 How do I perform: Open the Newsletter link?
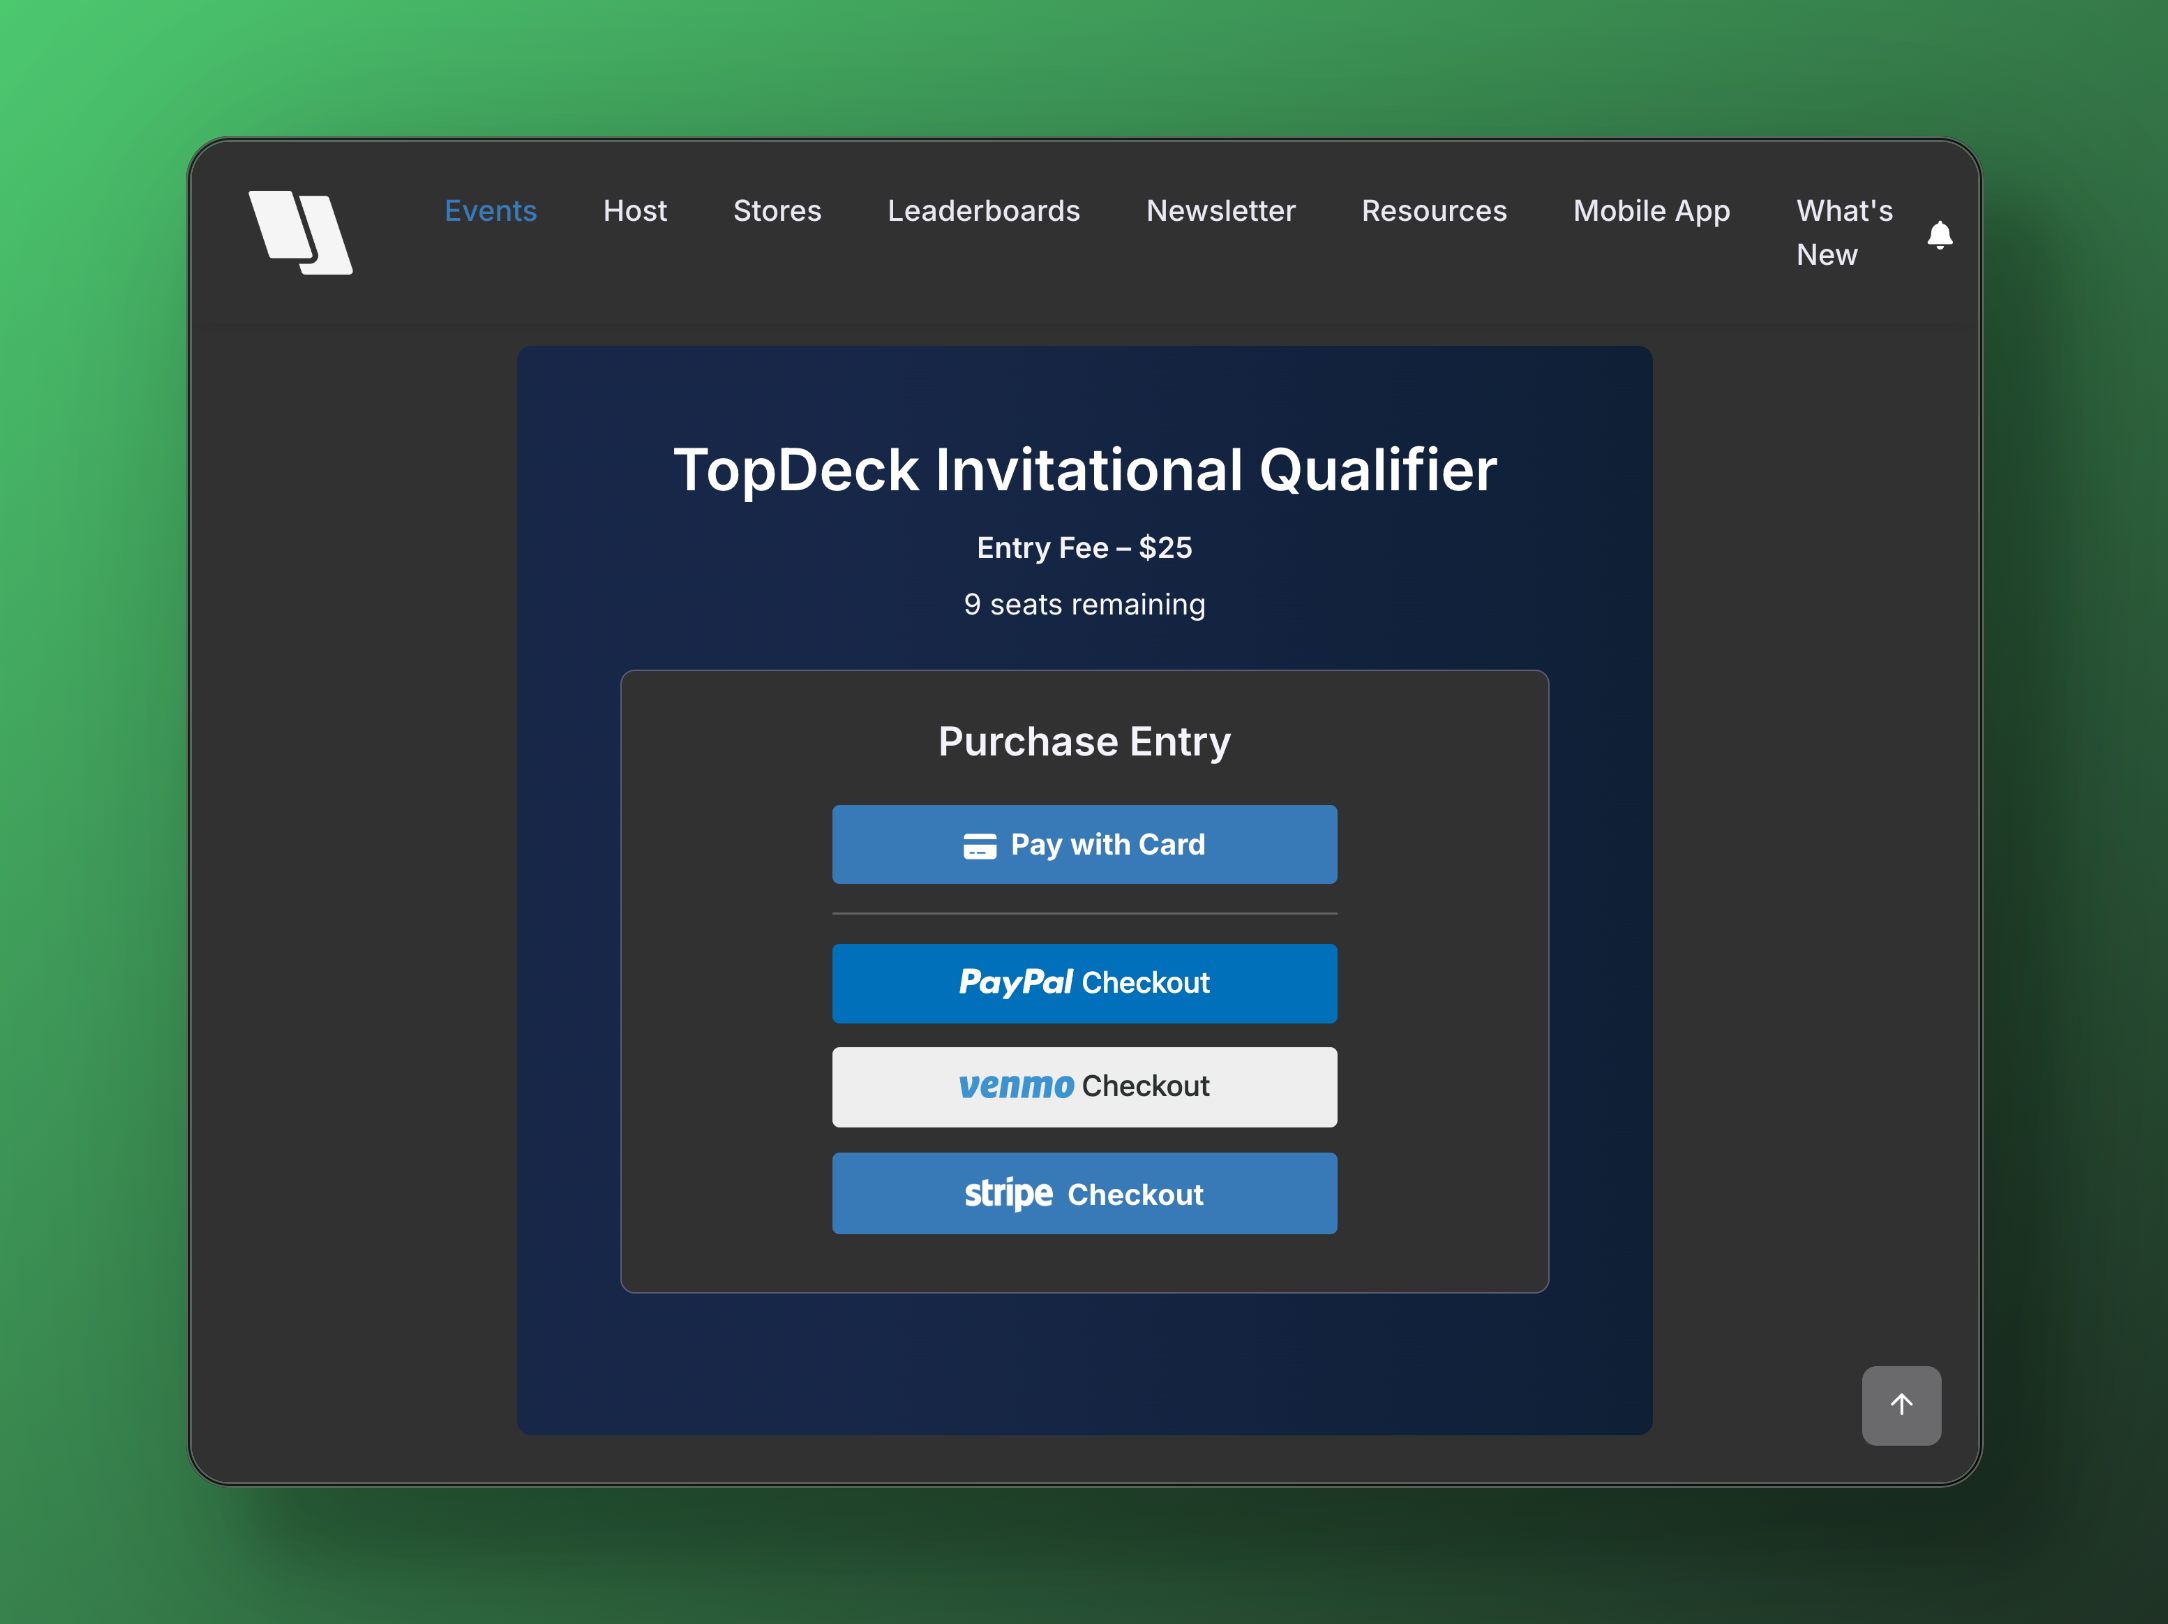pyautogui.click(x=1220, y=211)
